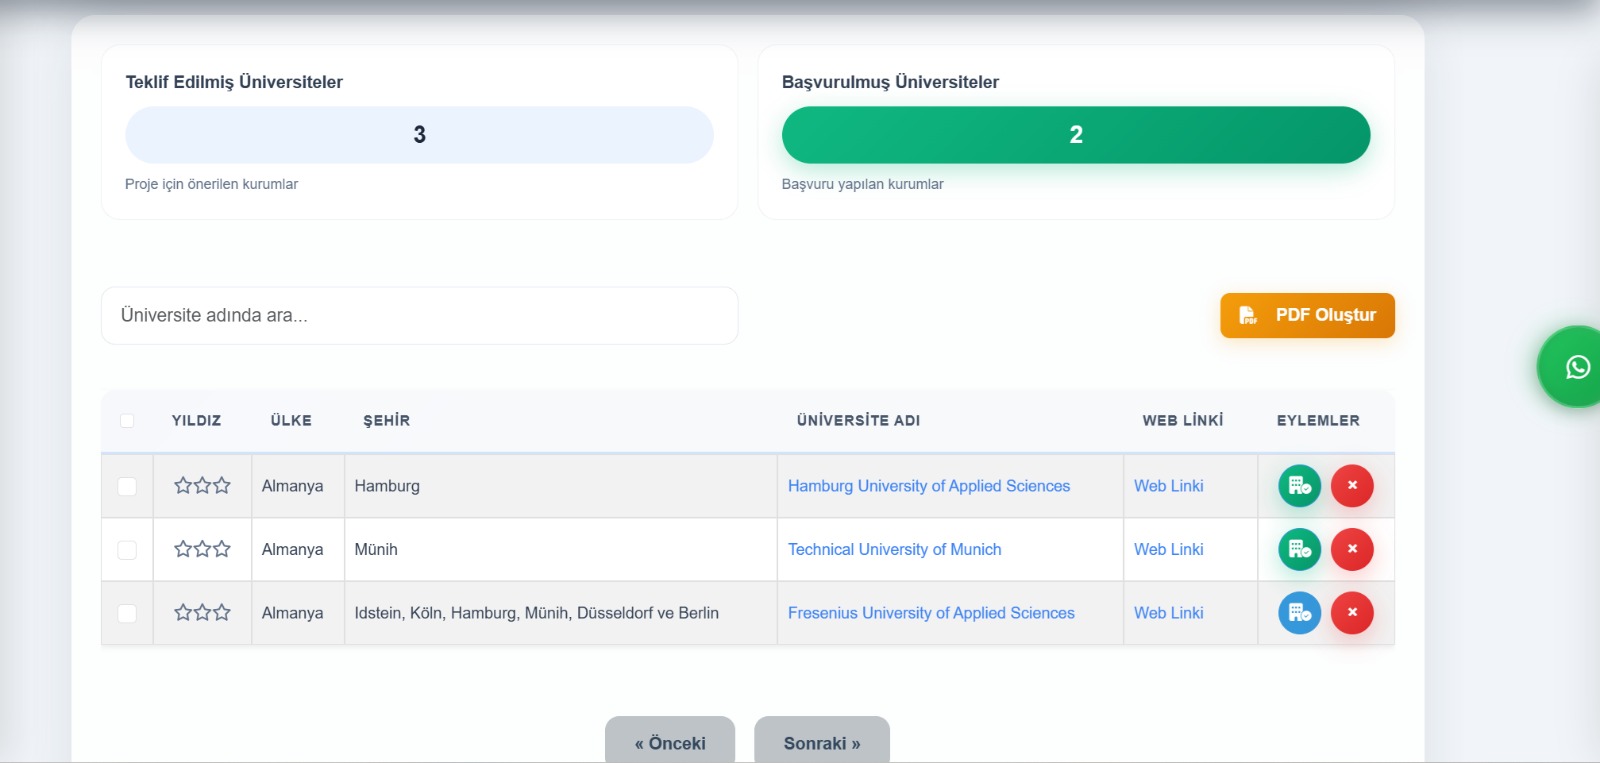Viewport: 1600px width, 763px height.
Task: Tick the checkbox for Fresenius University row
Action: 127,613
